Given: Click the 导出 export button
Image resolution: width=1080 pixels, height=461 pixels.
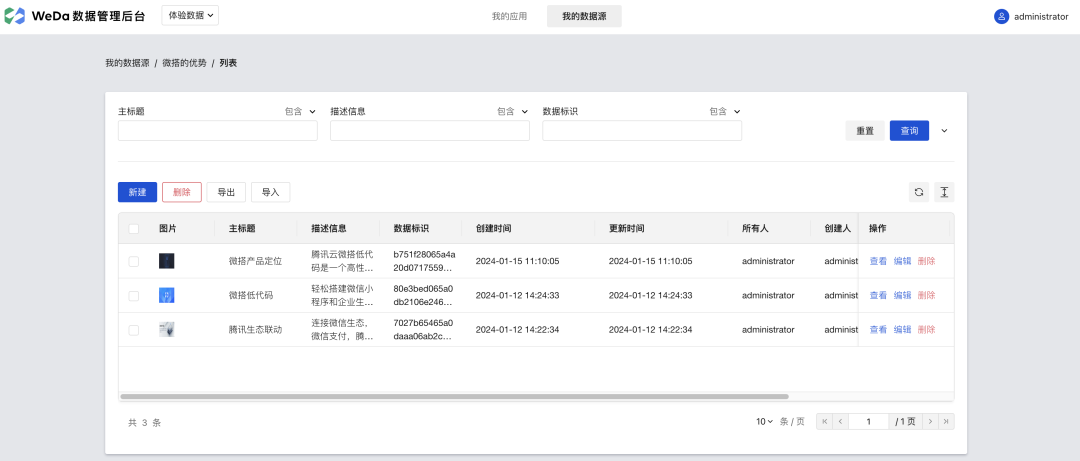Looking at the screenshot, I should coord(227,192).
